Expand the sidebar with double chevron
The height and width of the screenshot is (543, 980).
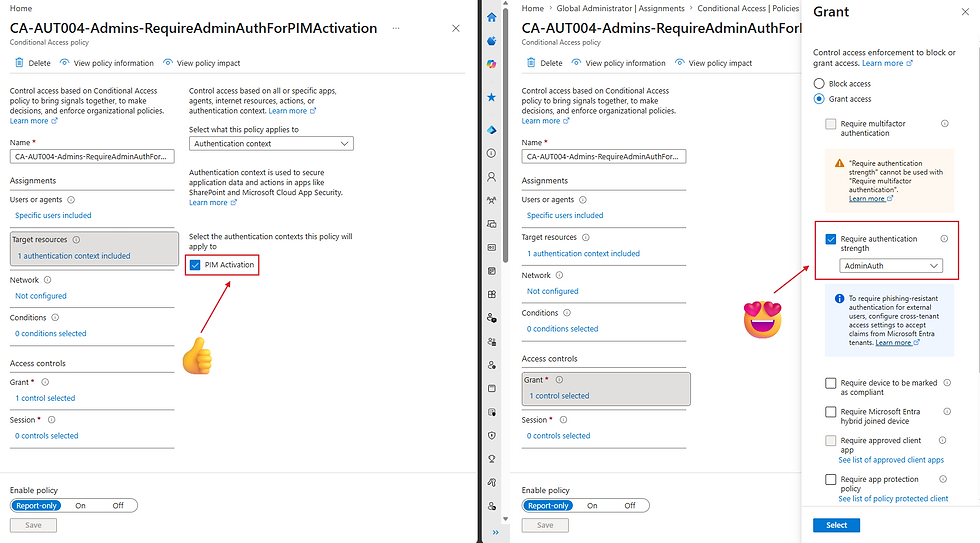pyautogui.click(x=496, y=532)
